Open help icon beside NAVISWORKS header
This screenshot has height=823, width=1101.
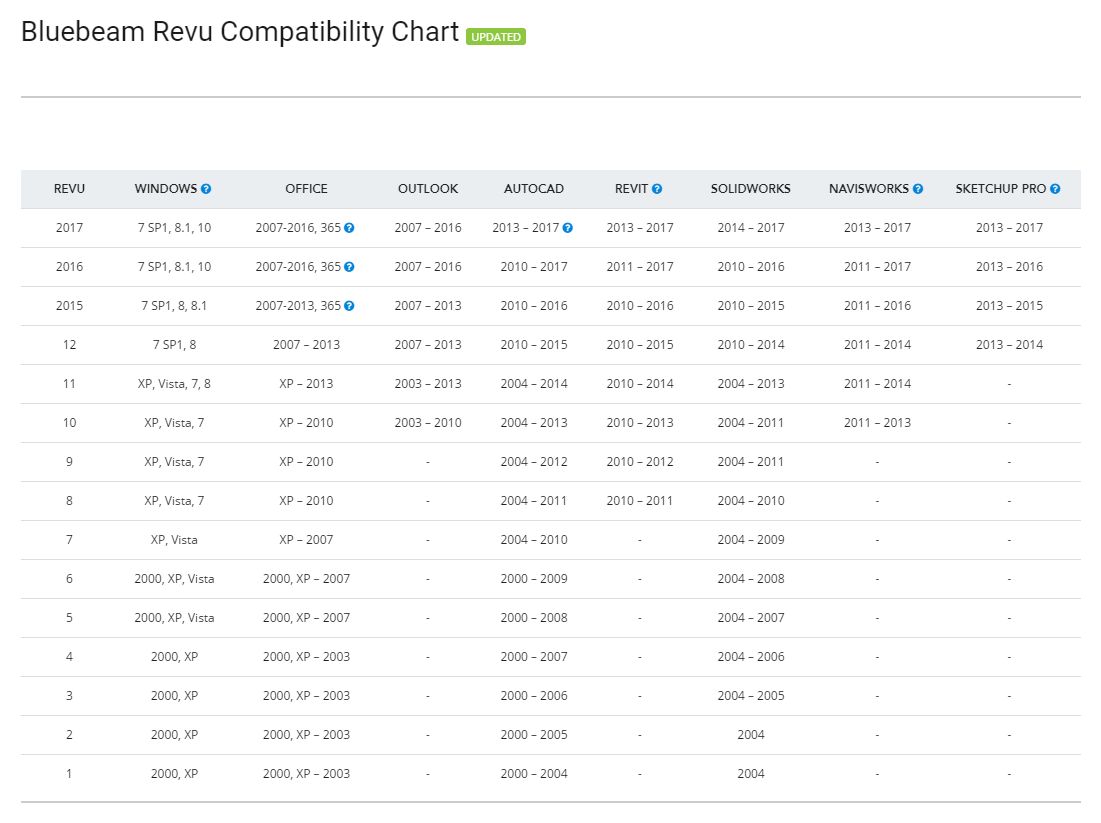coord(918,189)
